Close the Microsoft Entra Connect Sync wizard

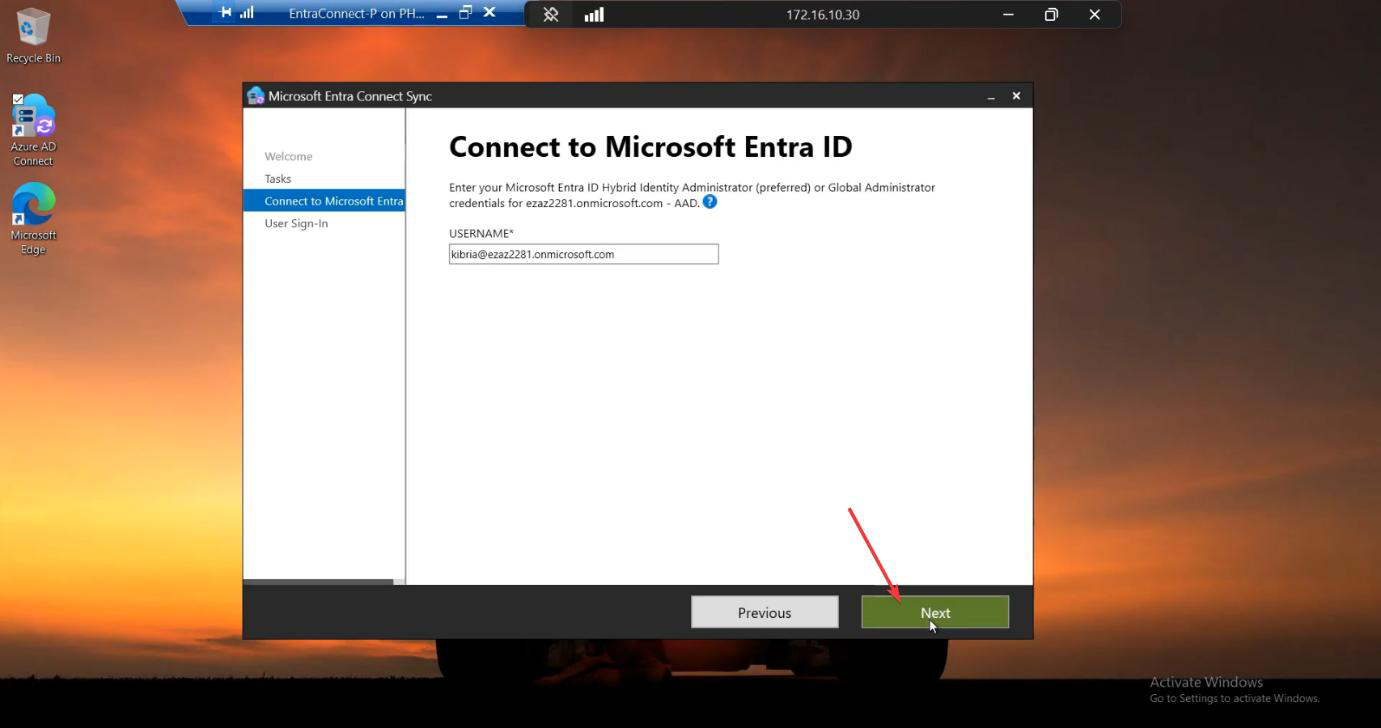pyautogui.click(x=1016, y=96)
